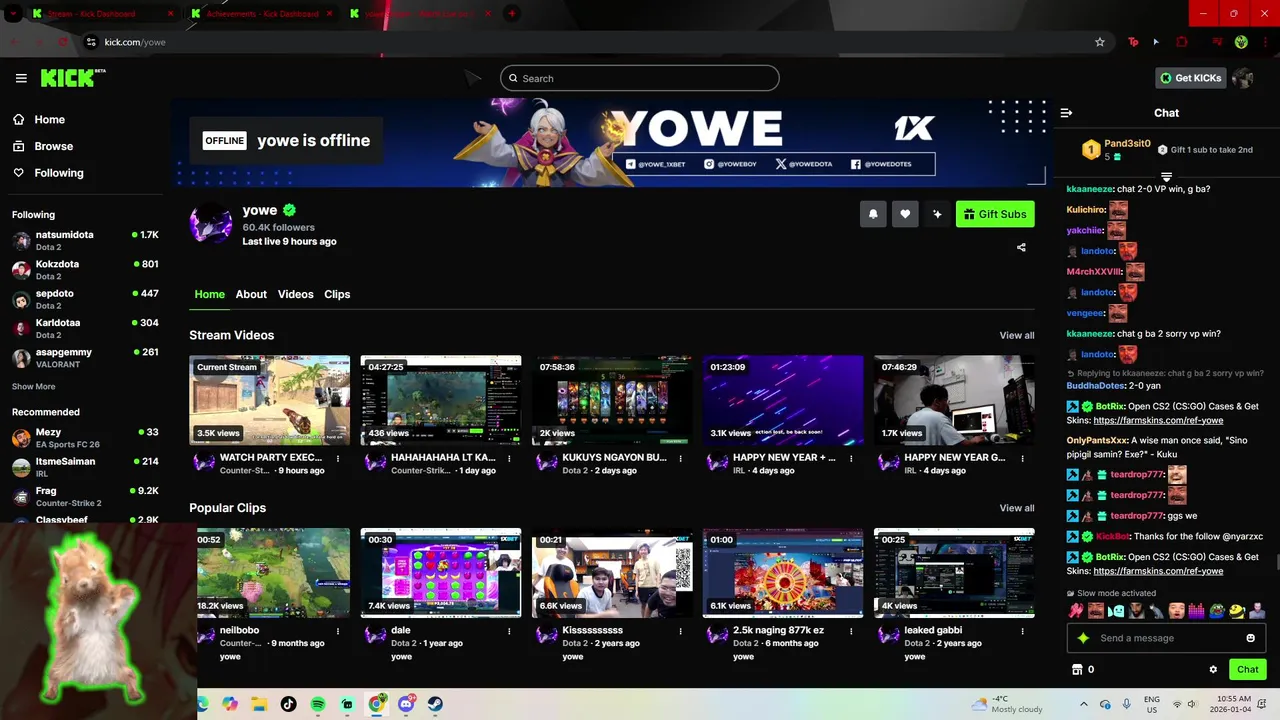Click the search field

(640, 78)
